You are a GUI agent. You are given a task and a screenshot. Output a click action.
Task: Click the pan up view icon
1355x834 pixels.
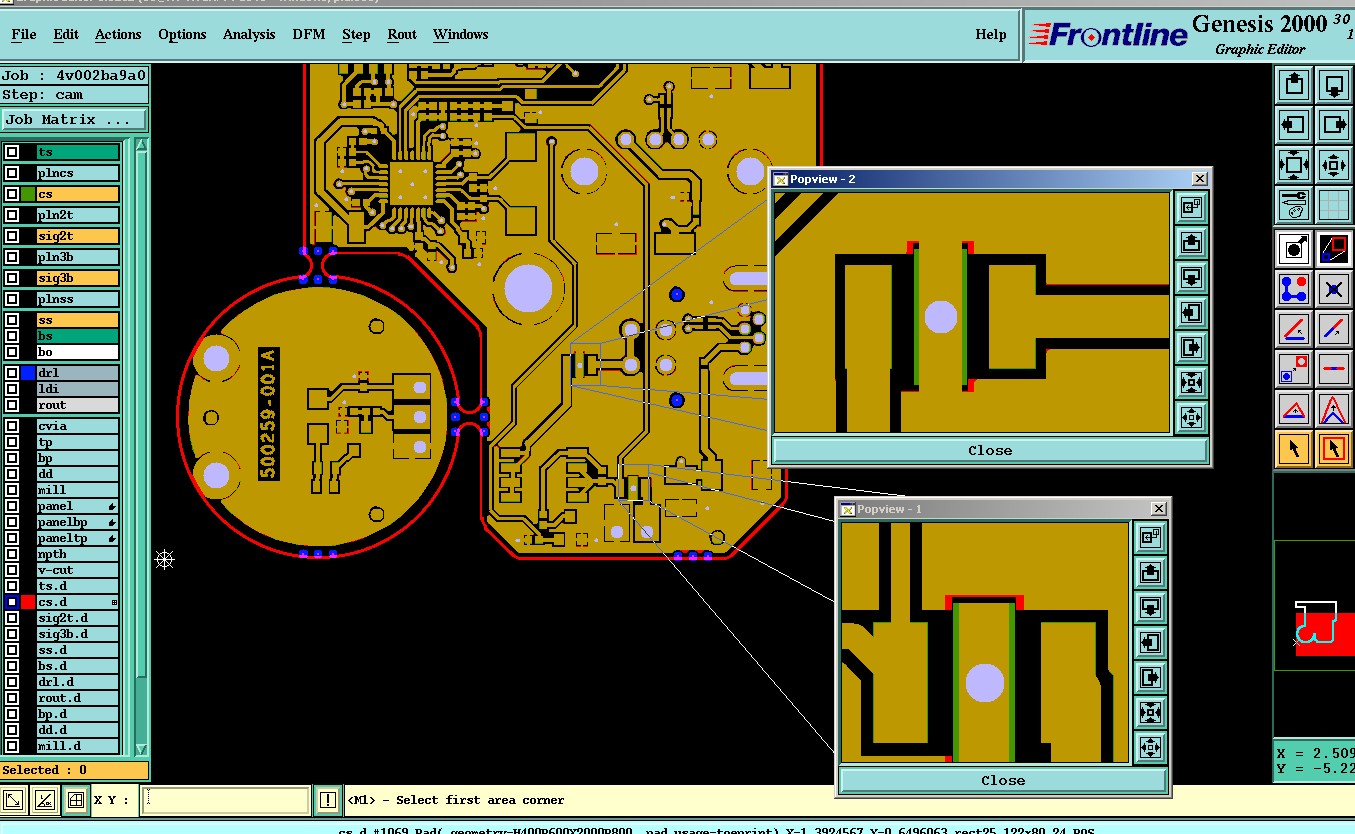[x=1294, y=85]
